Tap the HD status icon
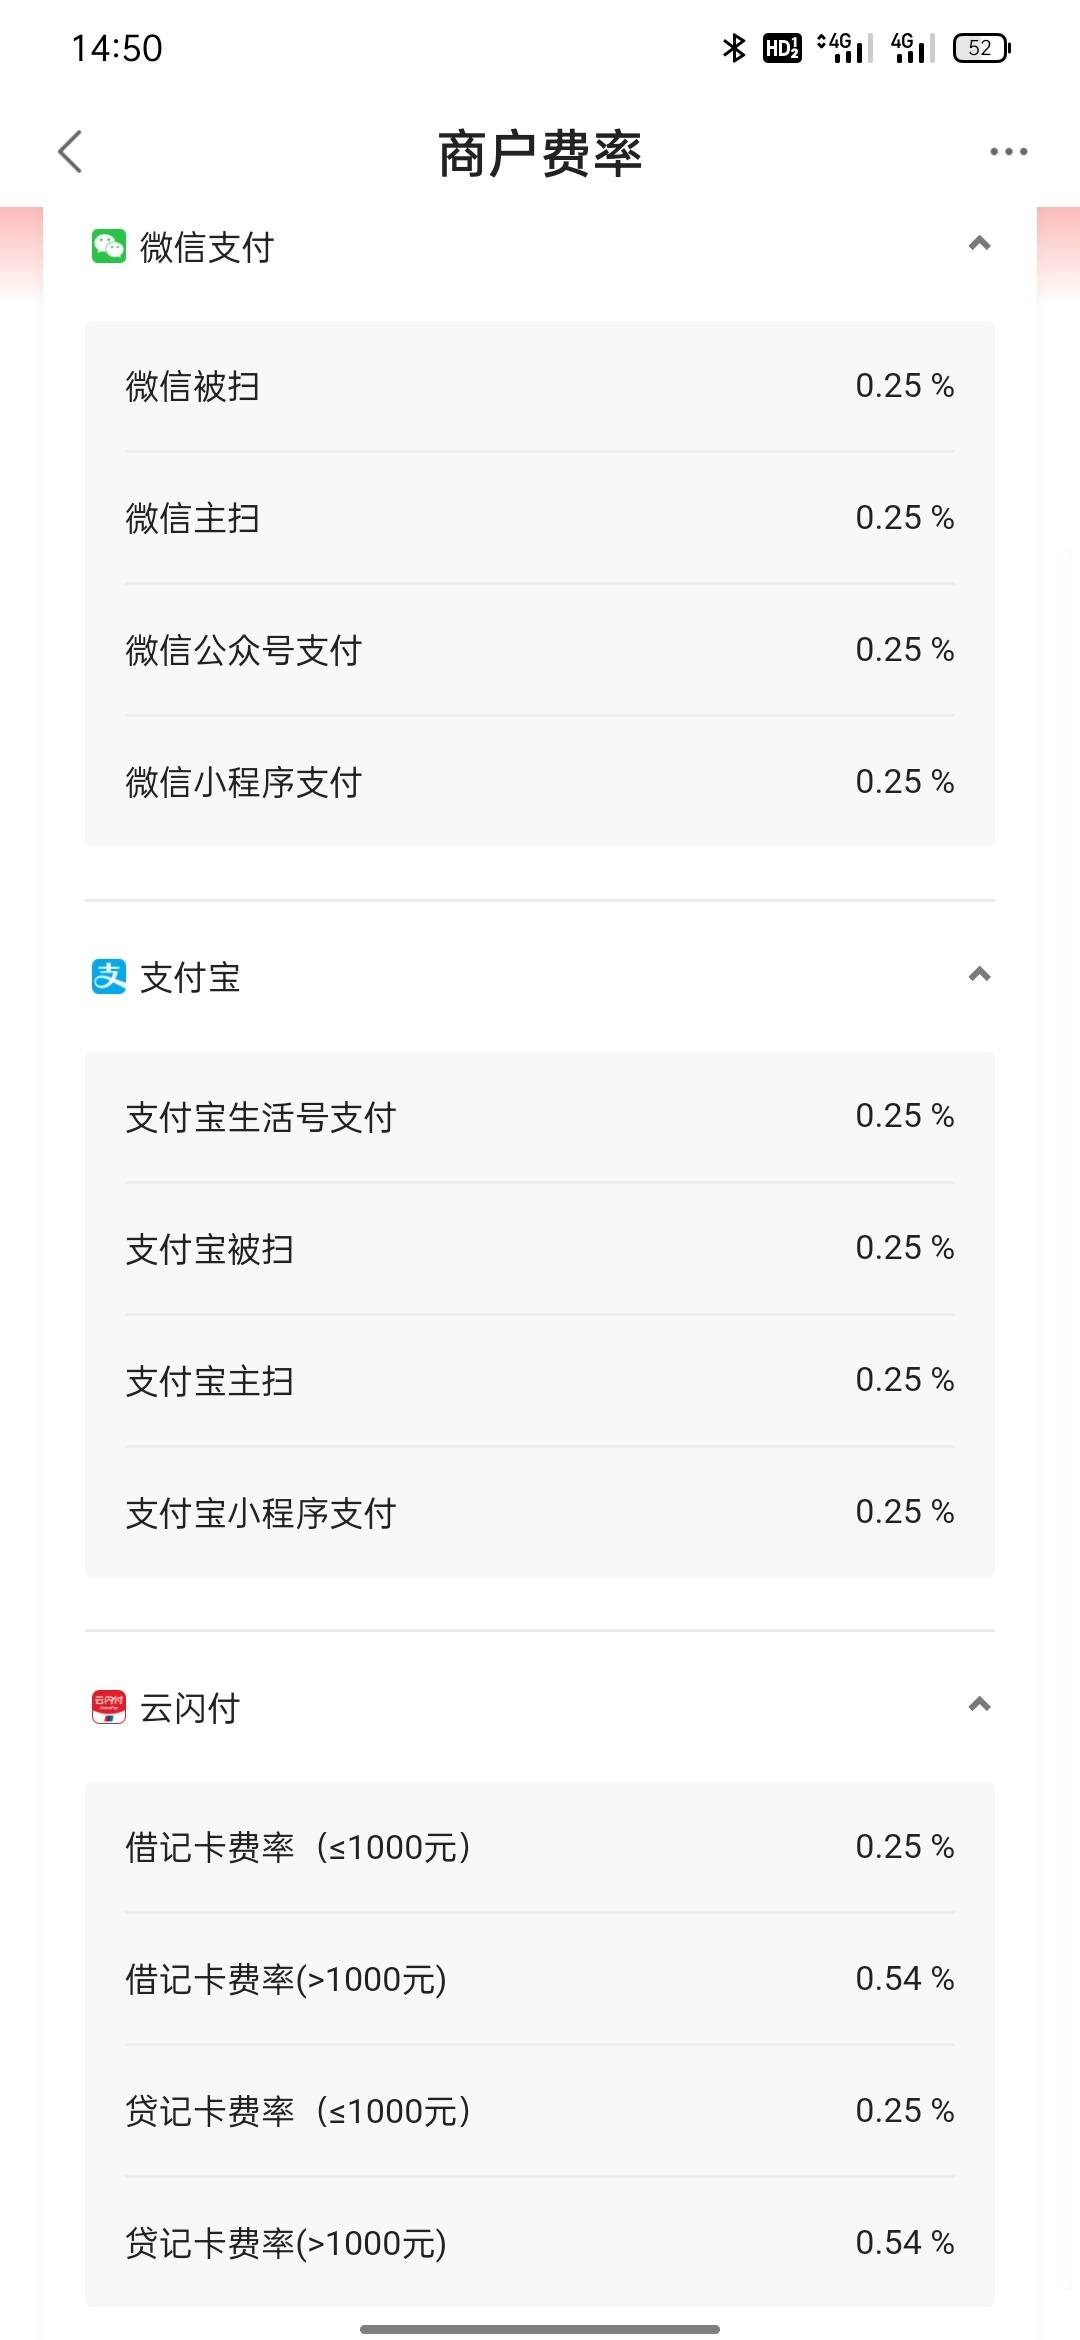 [x=782, y=47]
